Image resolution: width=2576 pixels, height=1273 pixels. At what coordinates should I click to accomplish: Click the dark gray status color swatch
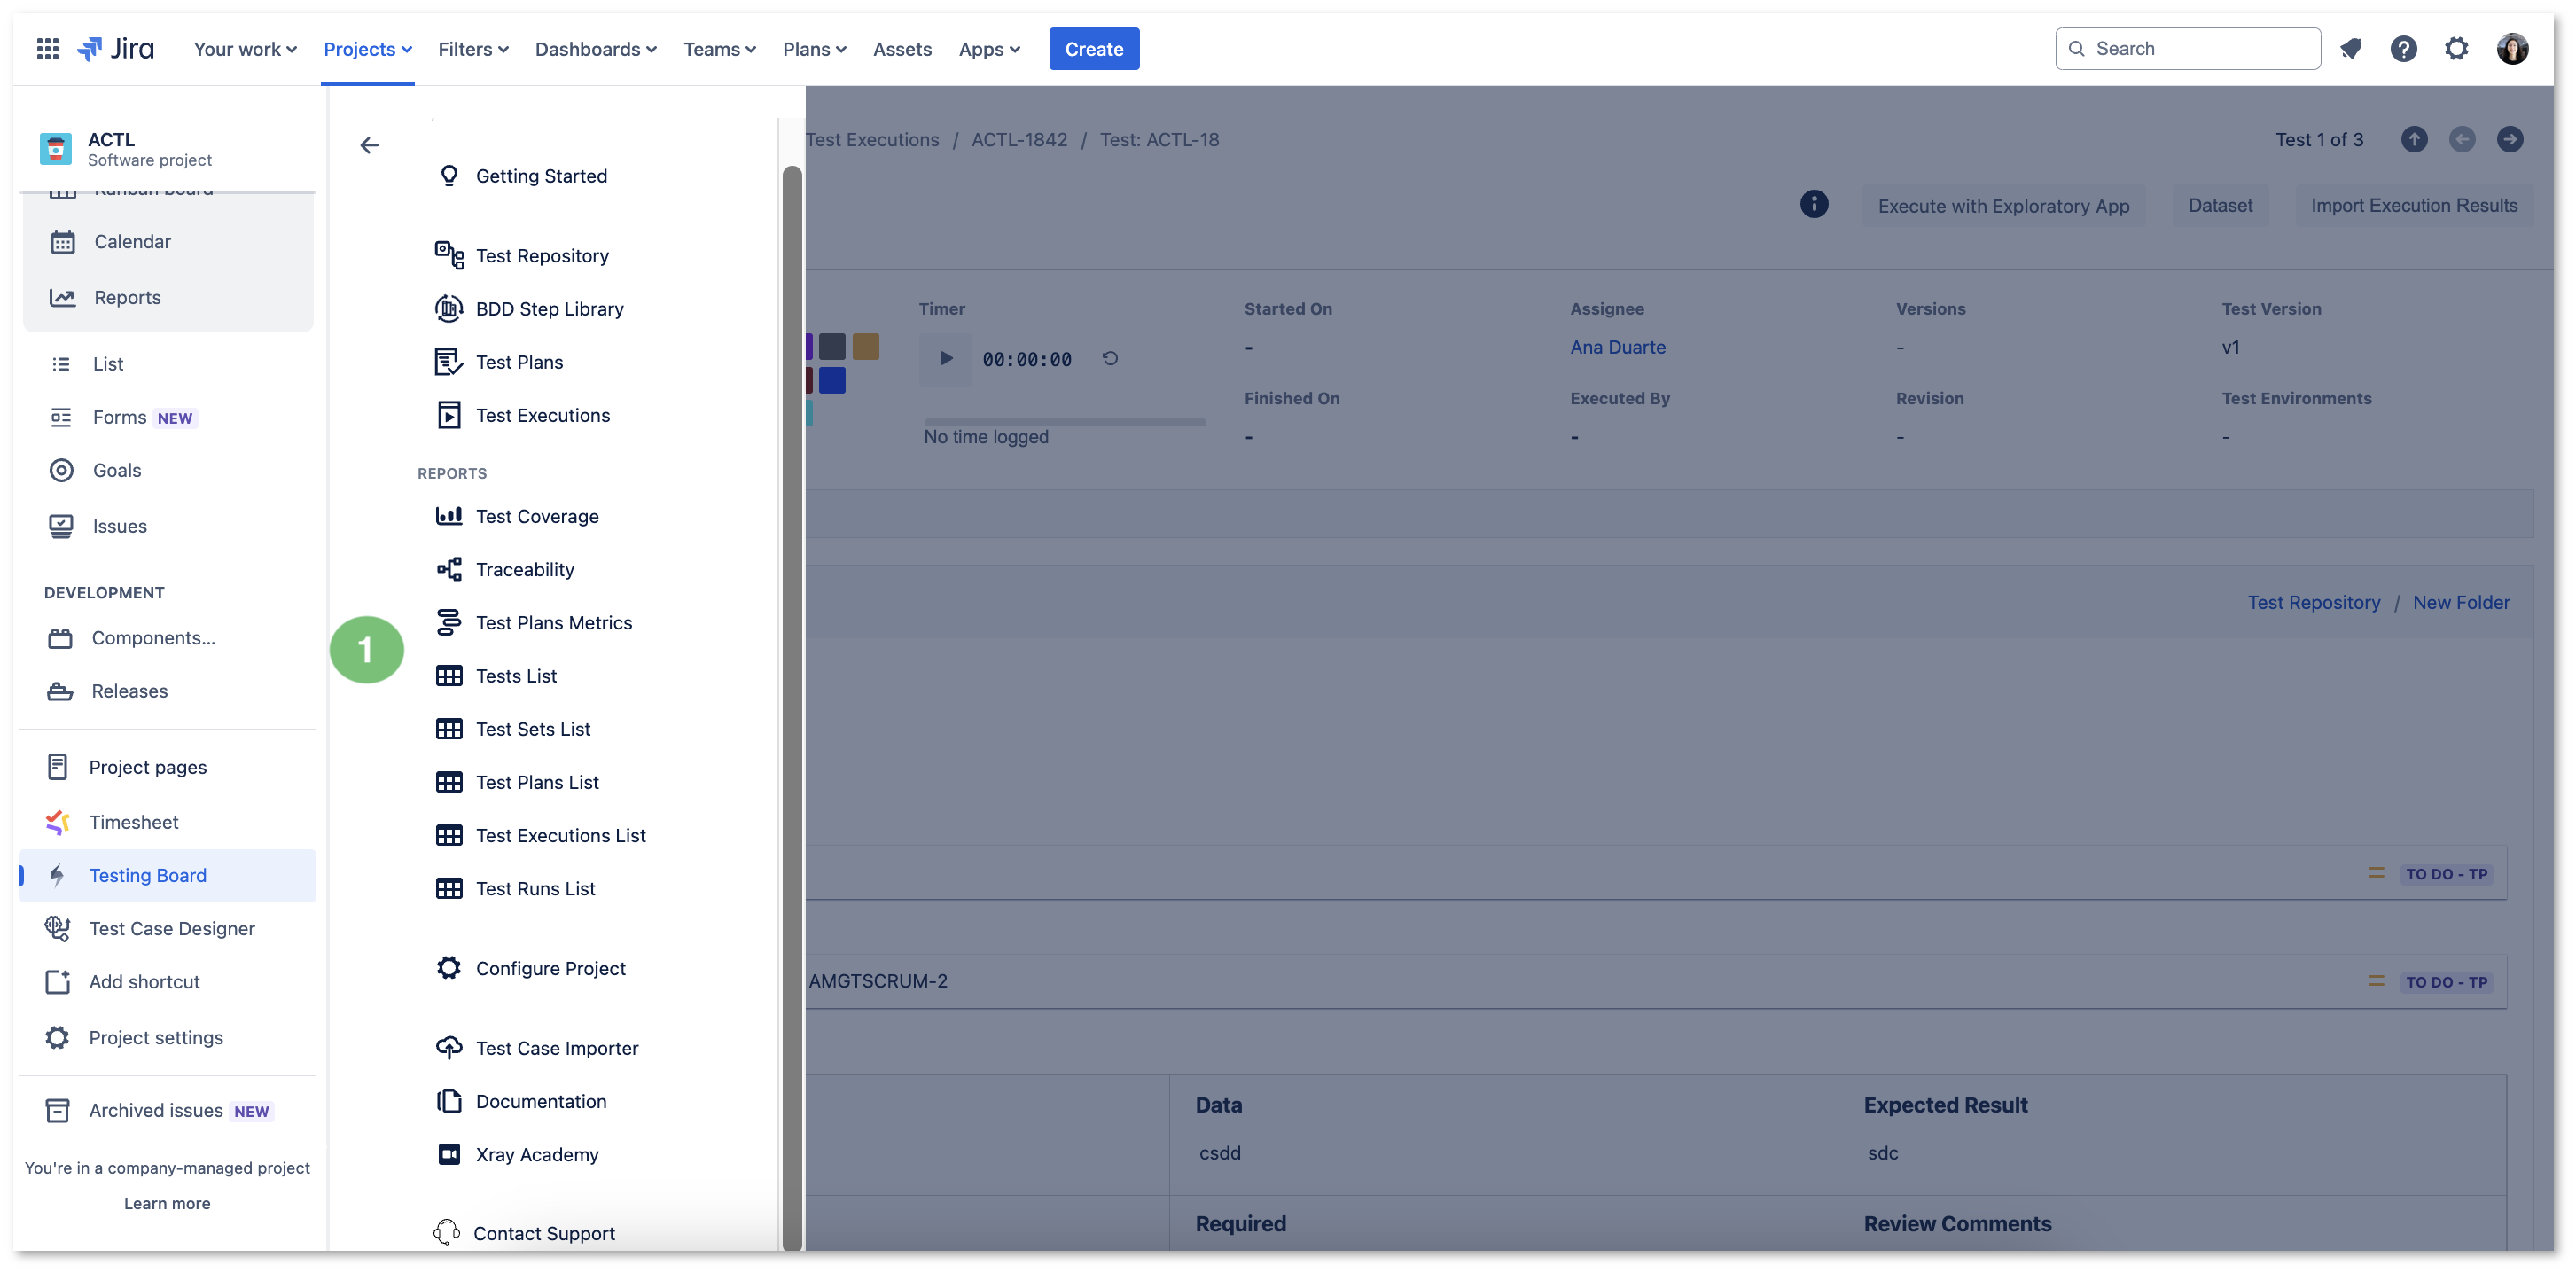tap(832, 346)
